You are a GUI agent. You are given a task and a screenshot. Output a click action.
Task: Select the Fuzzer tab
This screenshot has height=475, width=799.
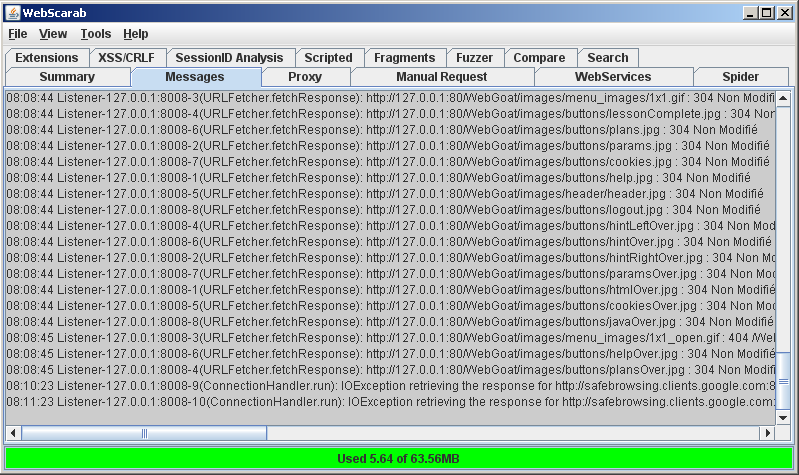[474, 58]
